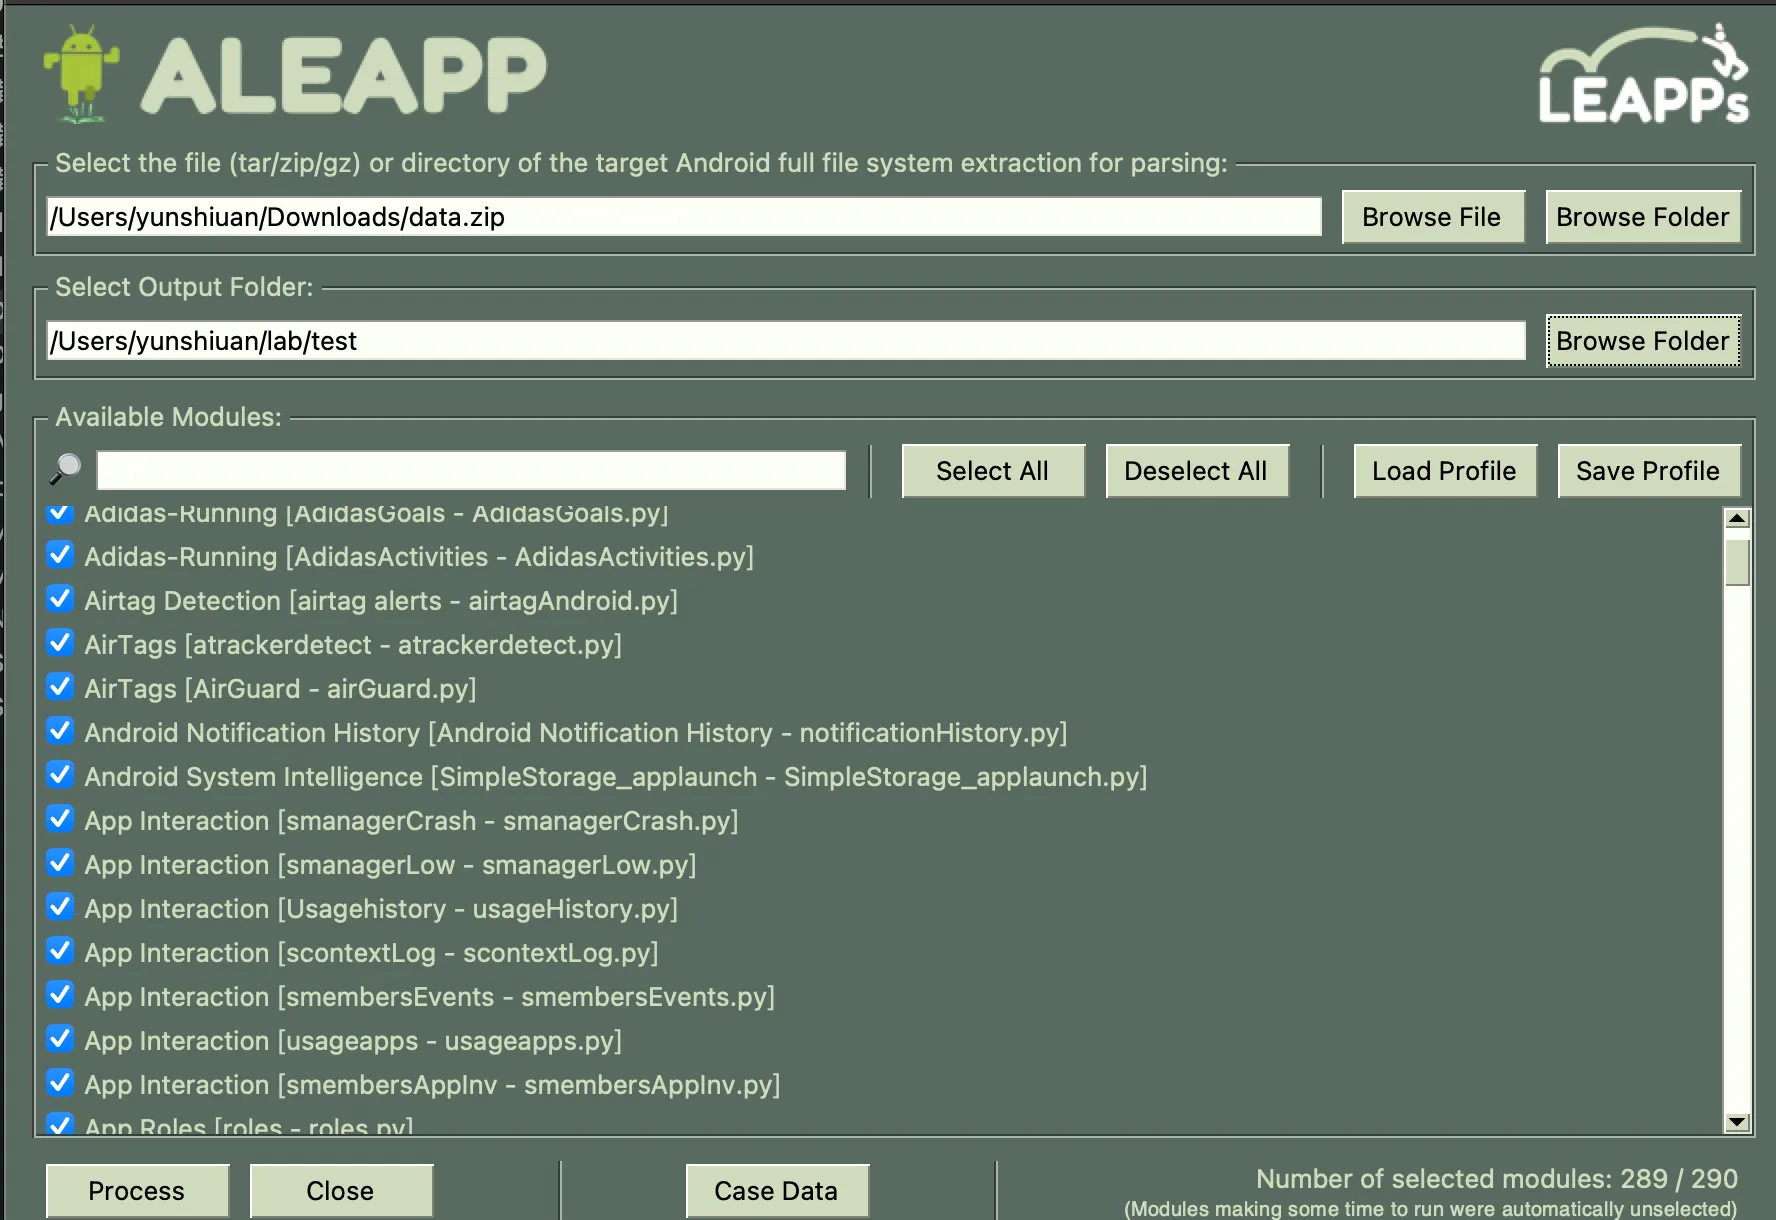Click the Select All modules button

tap(993, 471)
